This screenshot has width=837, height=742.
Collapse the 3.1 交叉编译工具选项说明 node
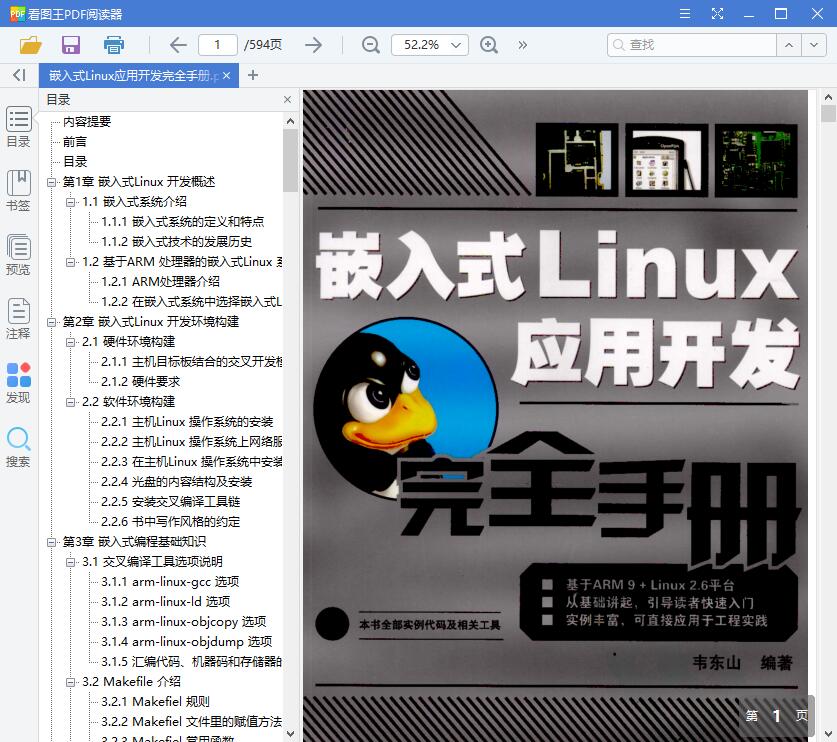pyautogui.click(x=70, y=562)
